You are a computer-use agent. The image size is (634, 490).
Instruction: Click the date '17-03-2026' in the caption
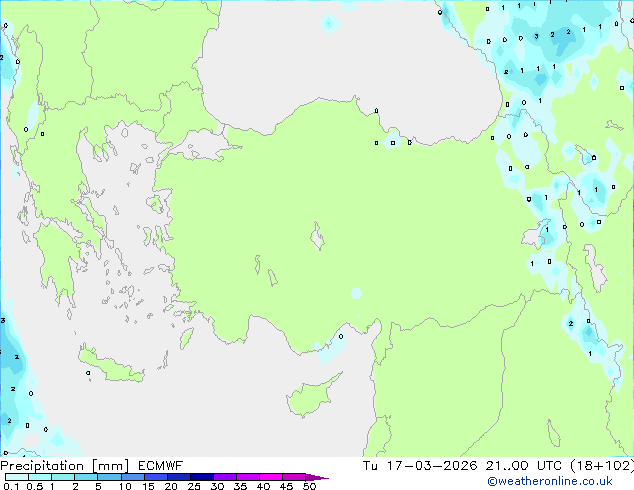[x=432, y=466]
